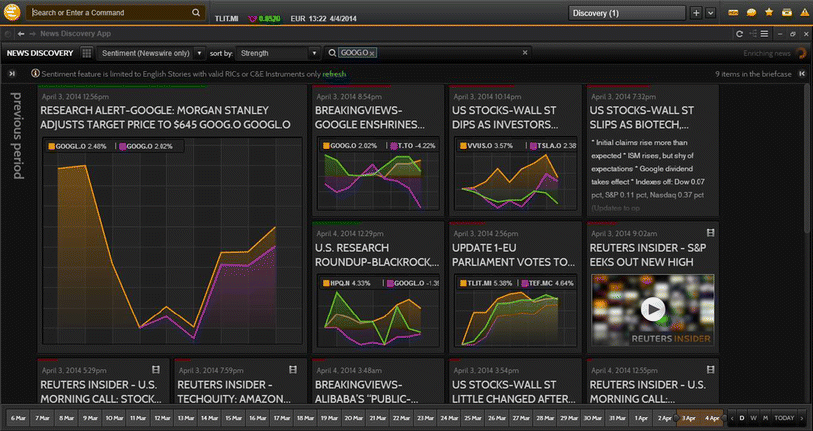The image size is (813, 431).
Task: Clear the news search field
Action: [x=525, y=52]
